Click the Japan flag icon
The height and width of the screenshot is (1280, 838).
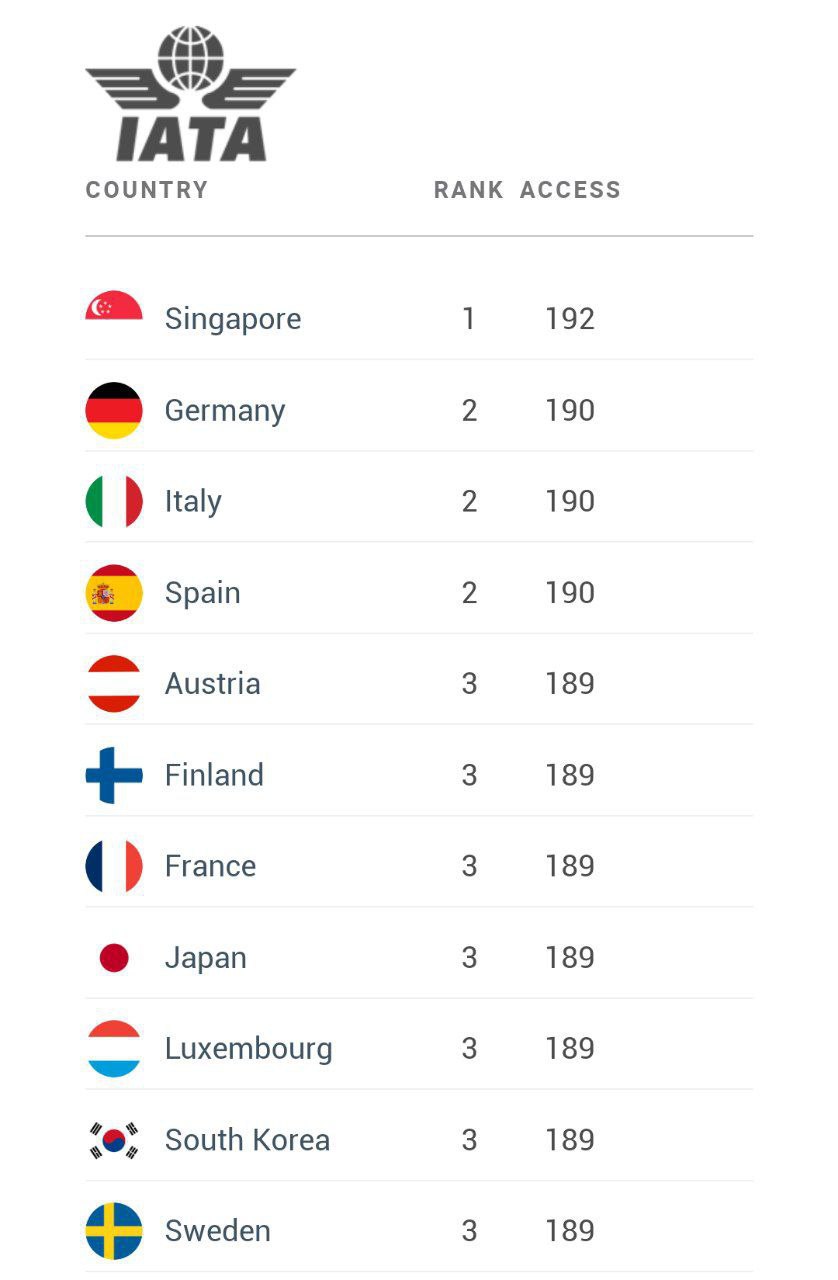point(114,958)
